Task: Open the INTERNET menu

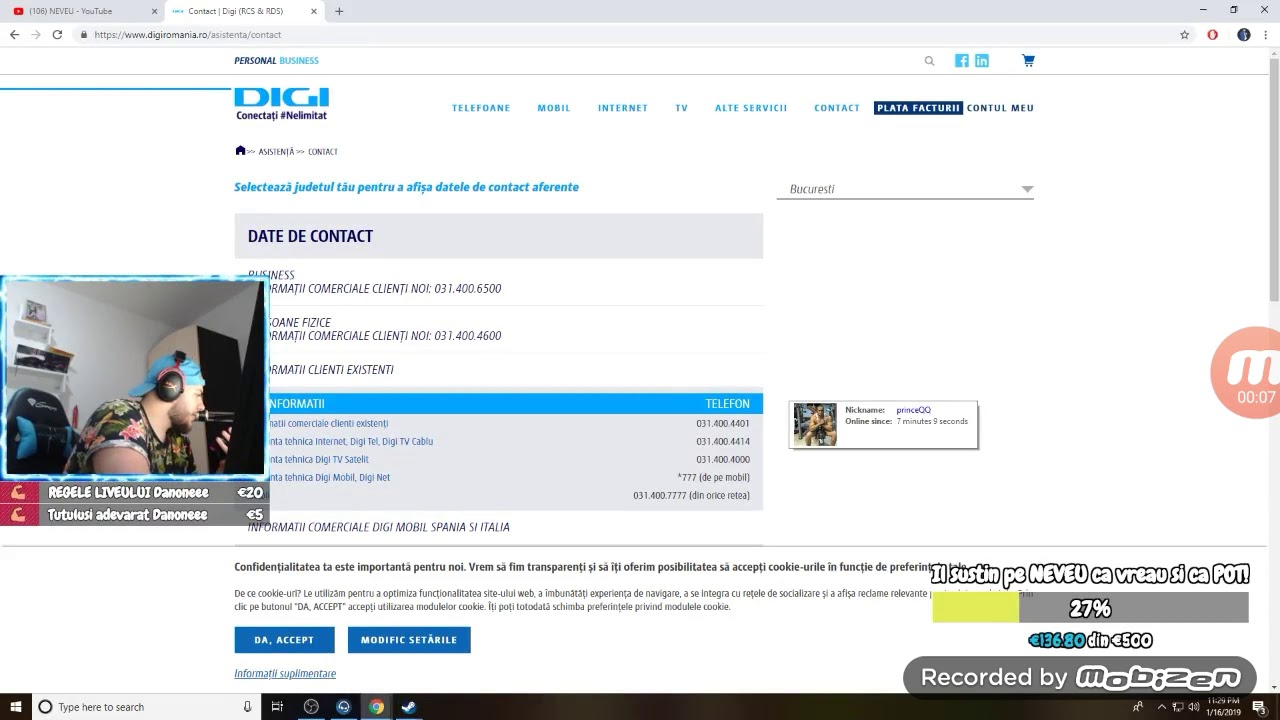Action: 623,108
